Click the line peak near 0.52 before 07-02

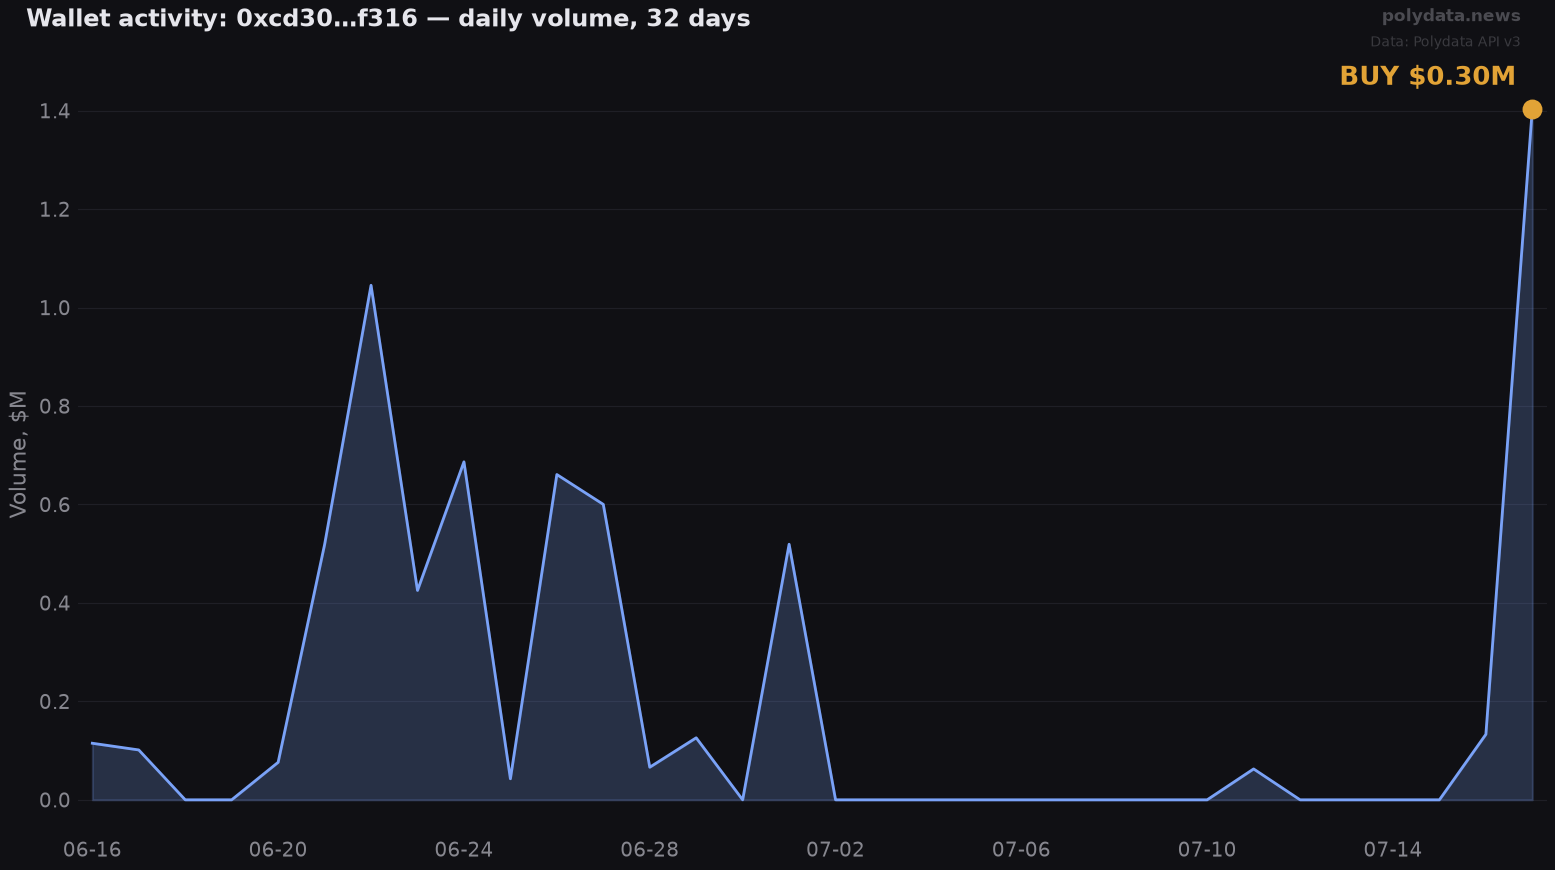tap(789, 545)
